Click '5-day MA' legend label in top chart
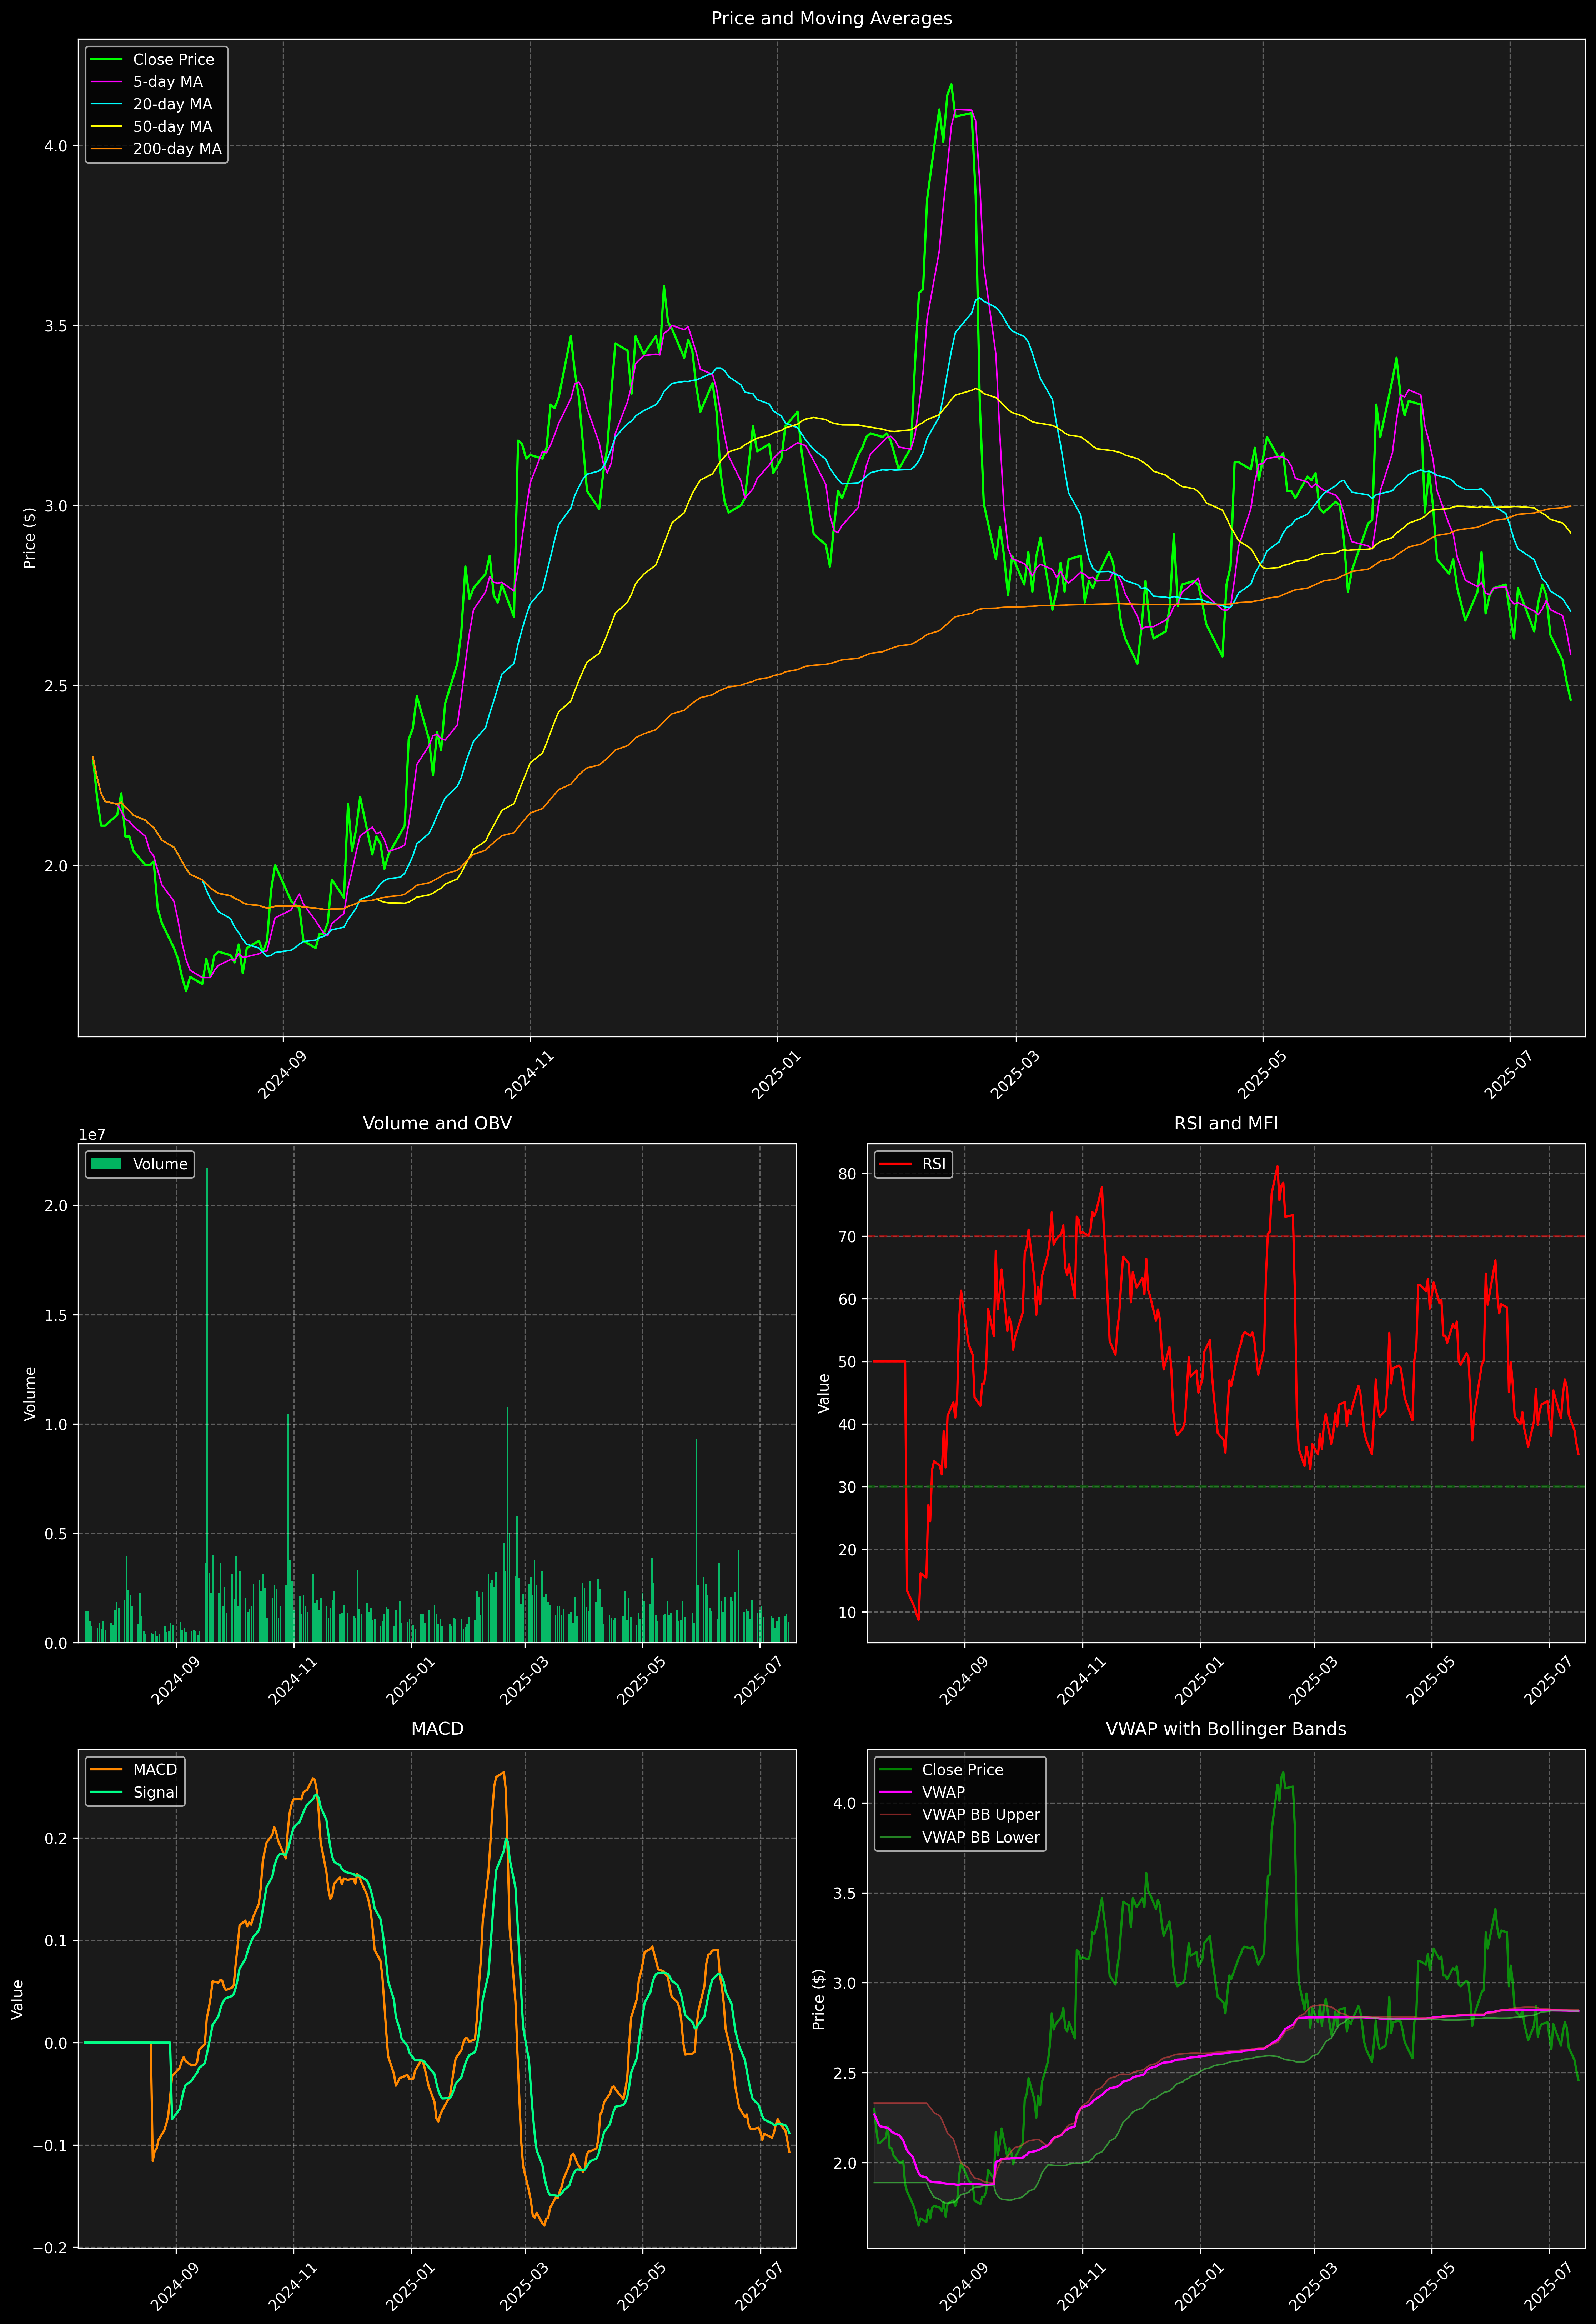This screenshot has height=2324, width=1596. pos(168,82)
